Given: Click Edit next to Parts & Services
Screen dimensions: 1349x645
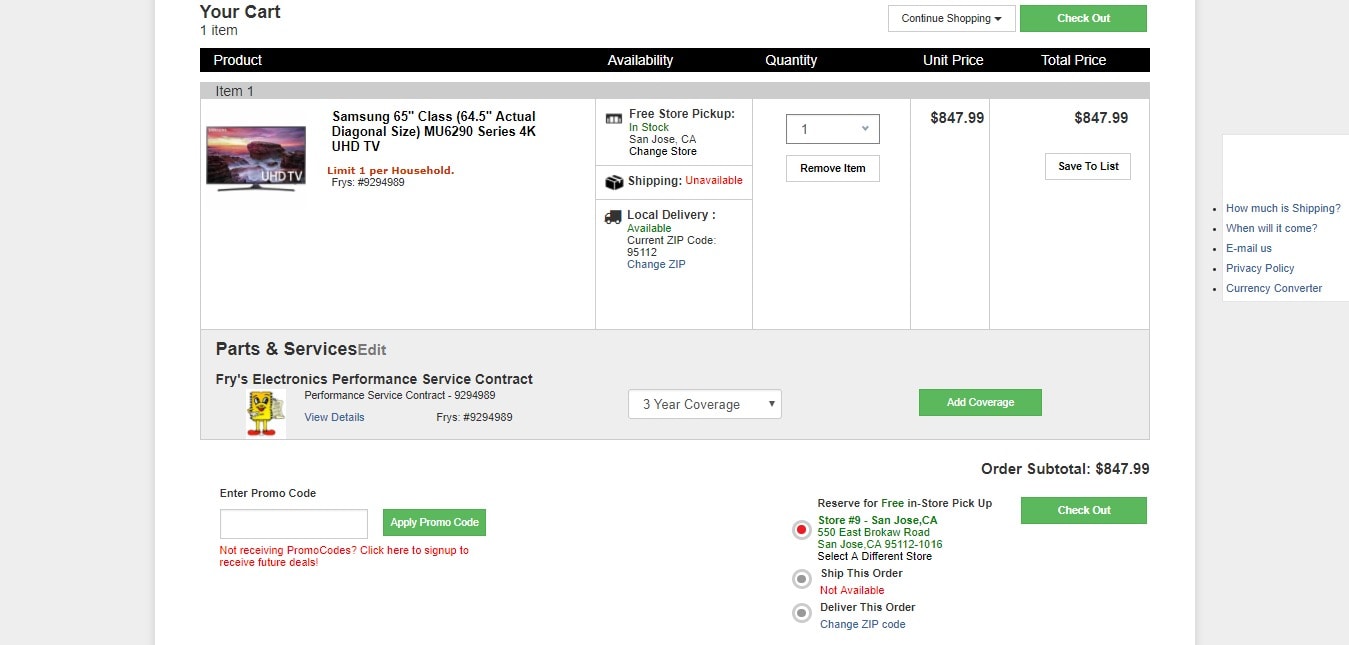Looking at the screenshot, I should click(x=372, y=350).
